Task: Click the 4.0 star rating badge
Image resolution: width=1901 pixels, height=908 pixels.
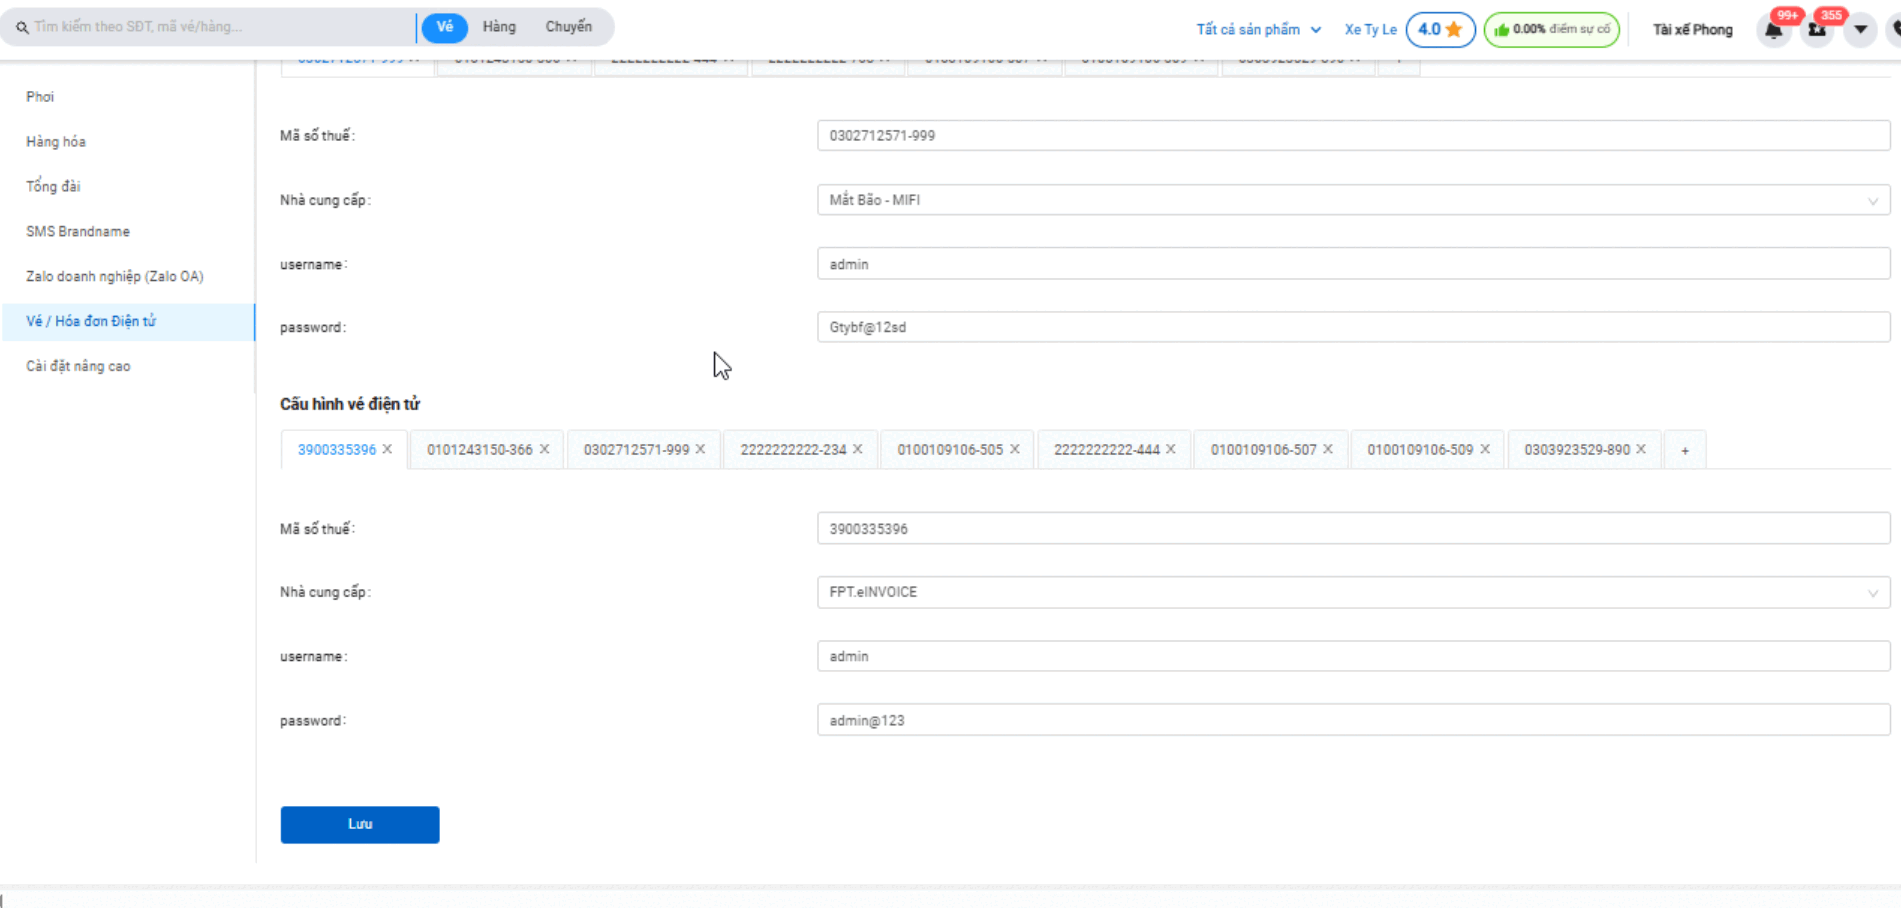Action: click(1440, 29)
